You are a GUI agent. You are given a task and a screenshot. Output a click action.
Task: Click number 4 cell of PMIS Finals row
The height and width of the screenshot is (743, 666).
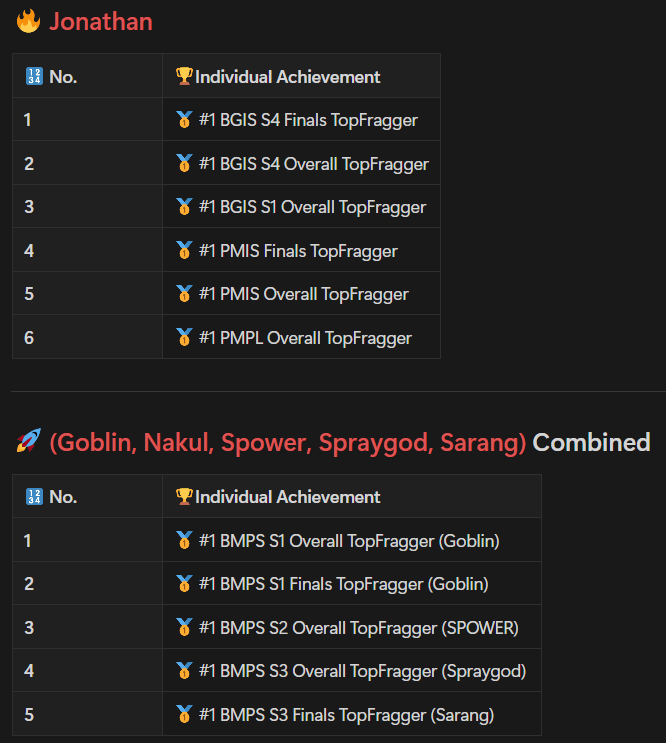(87, 250)
